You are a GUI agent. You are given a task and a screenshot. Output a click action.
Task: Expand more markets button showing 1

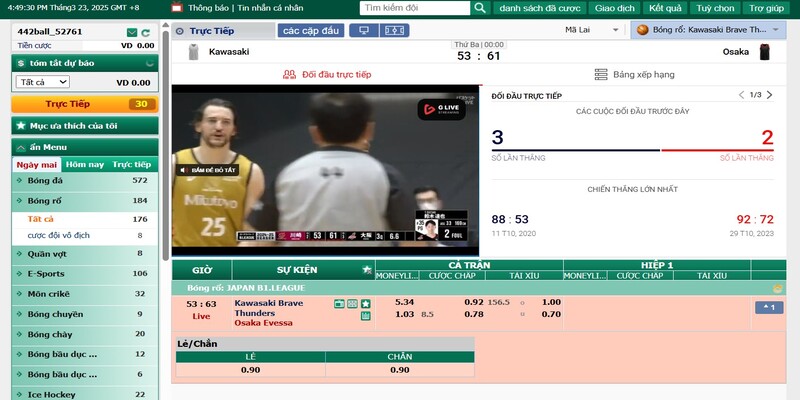tap(769, 308)
